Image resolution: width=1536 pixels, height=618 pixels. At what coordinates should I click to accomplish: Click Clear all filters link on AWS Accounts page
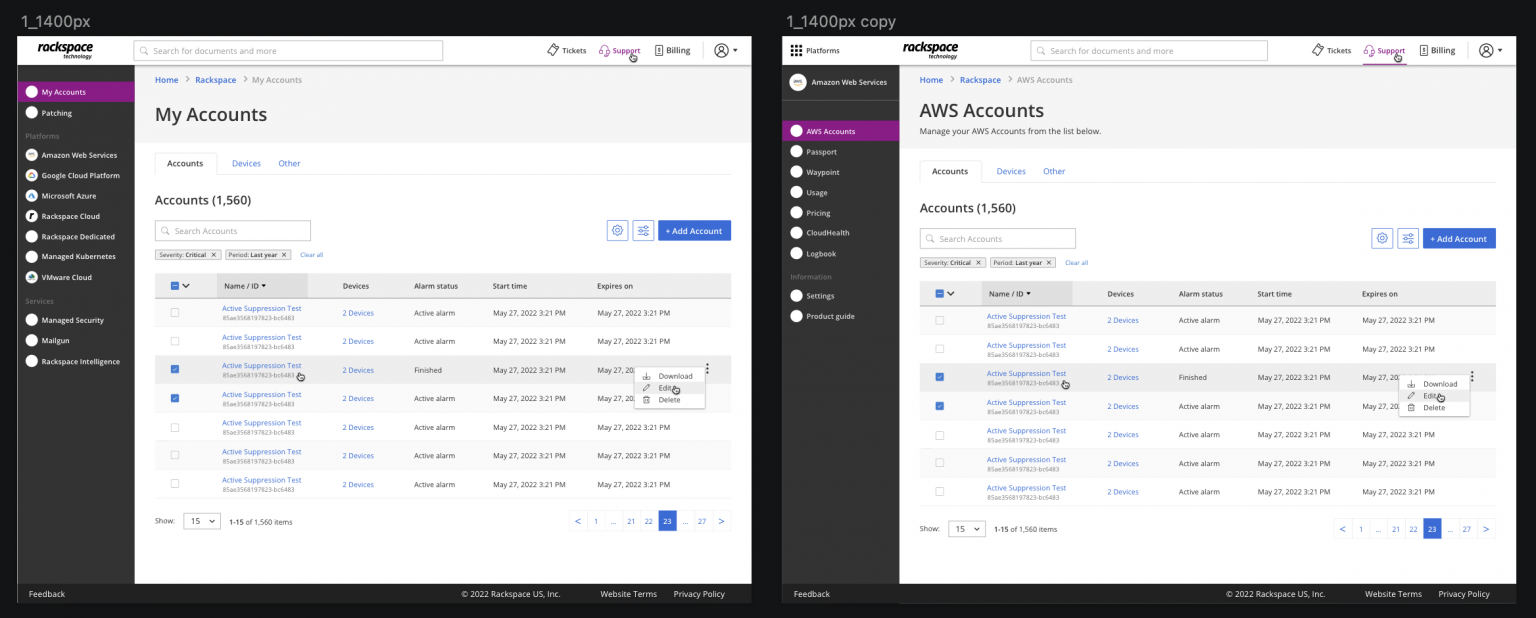coord(1076,263)
